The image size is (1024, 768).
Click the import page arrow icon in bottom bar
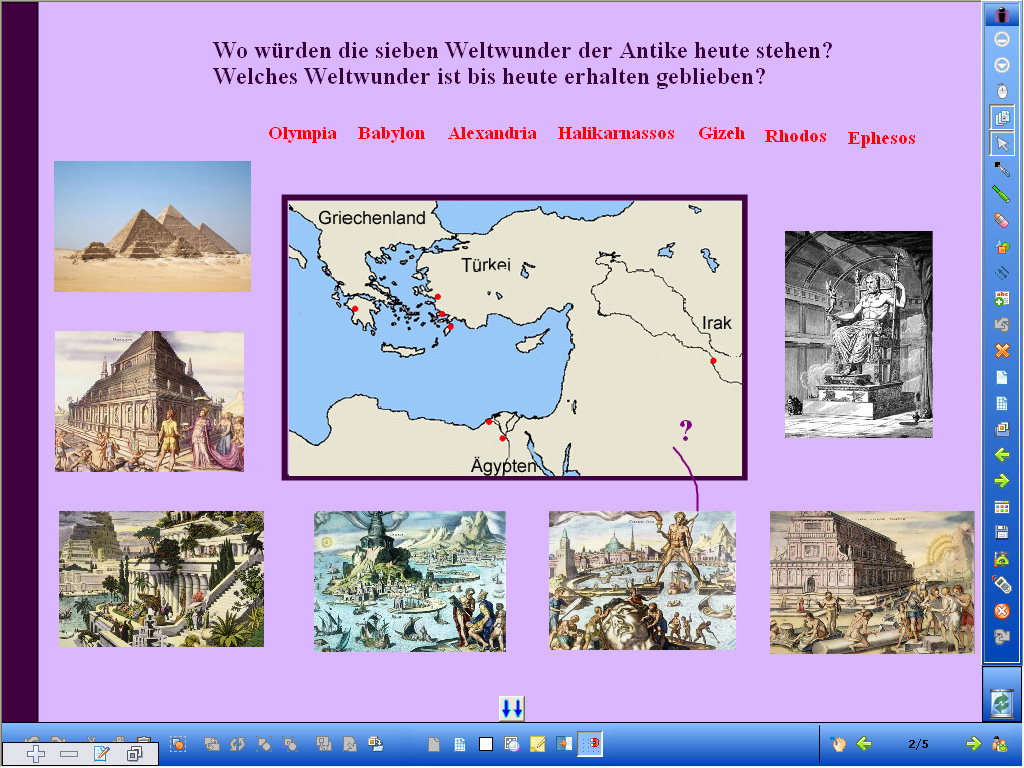(x=564, y=744)
